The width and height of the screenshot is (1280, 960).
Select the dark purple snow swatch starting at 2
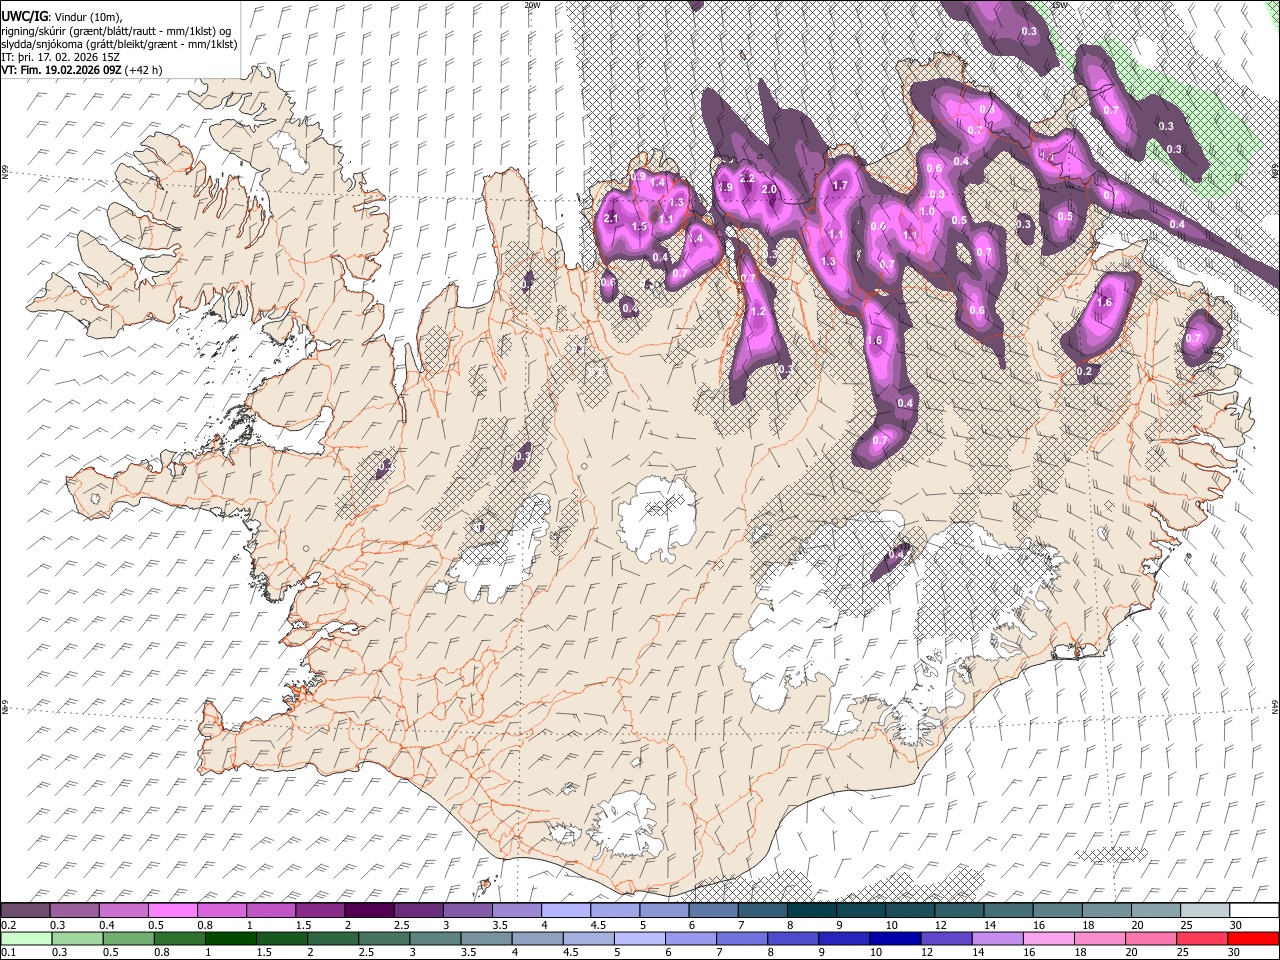click(369, 910)
